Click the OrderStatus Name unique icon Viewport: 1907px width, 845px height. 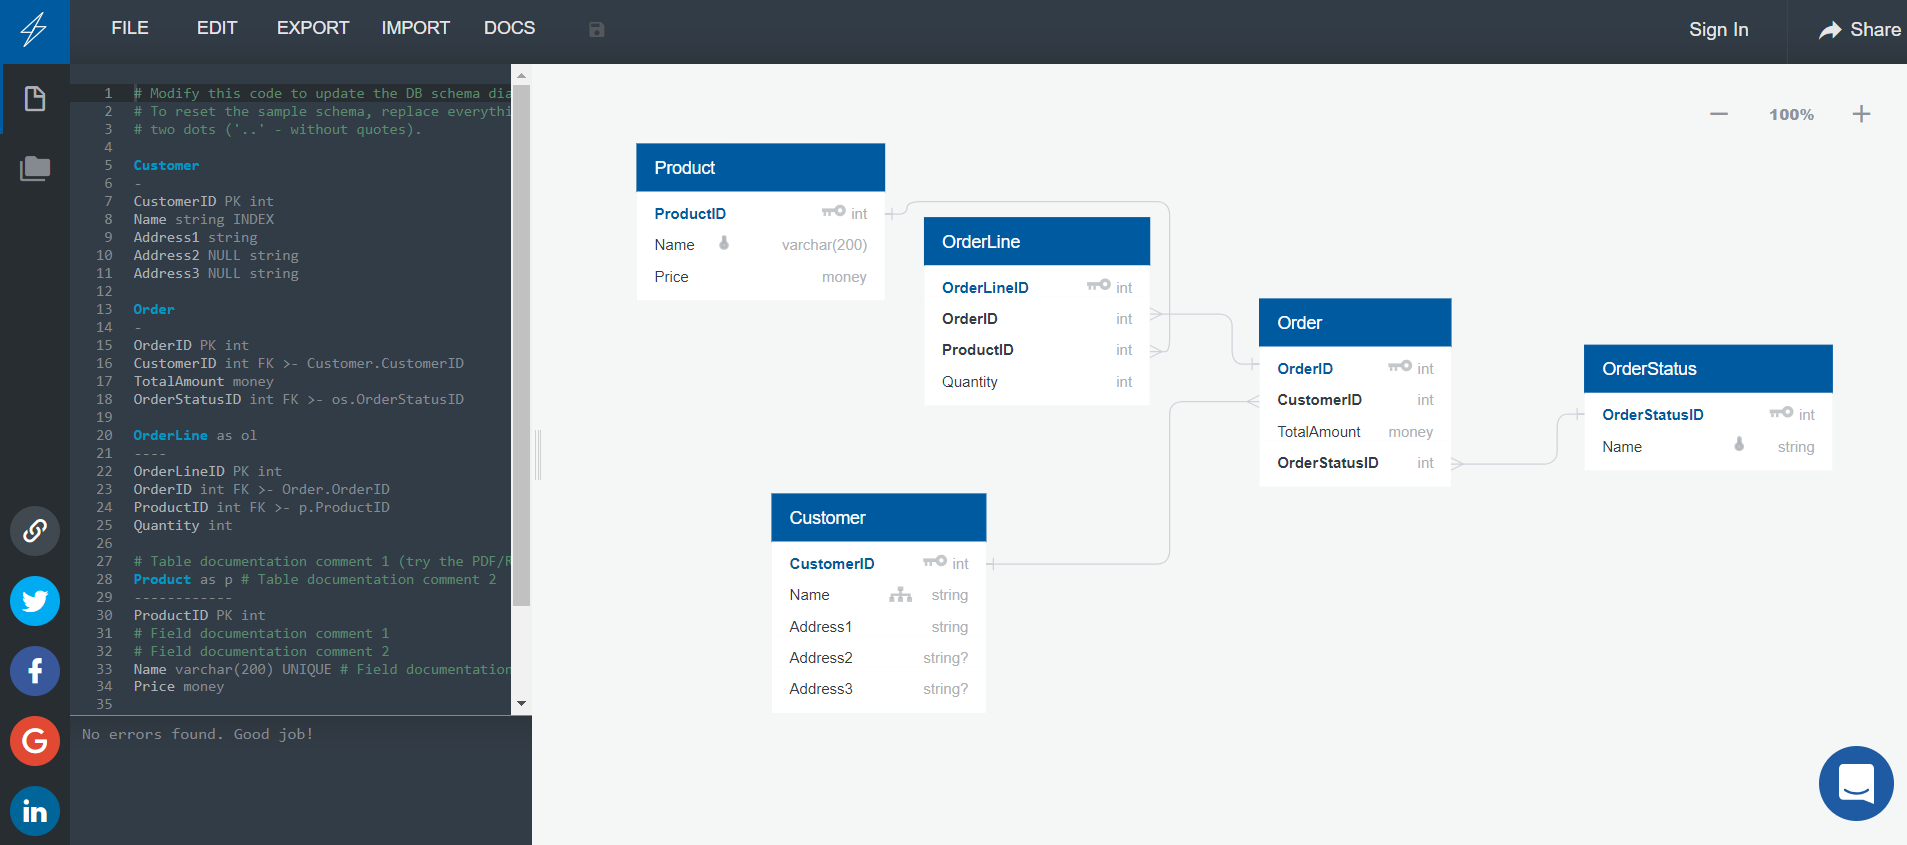(1739, 445)
